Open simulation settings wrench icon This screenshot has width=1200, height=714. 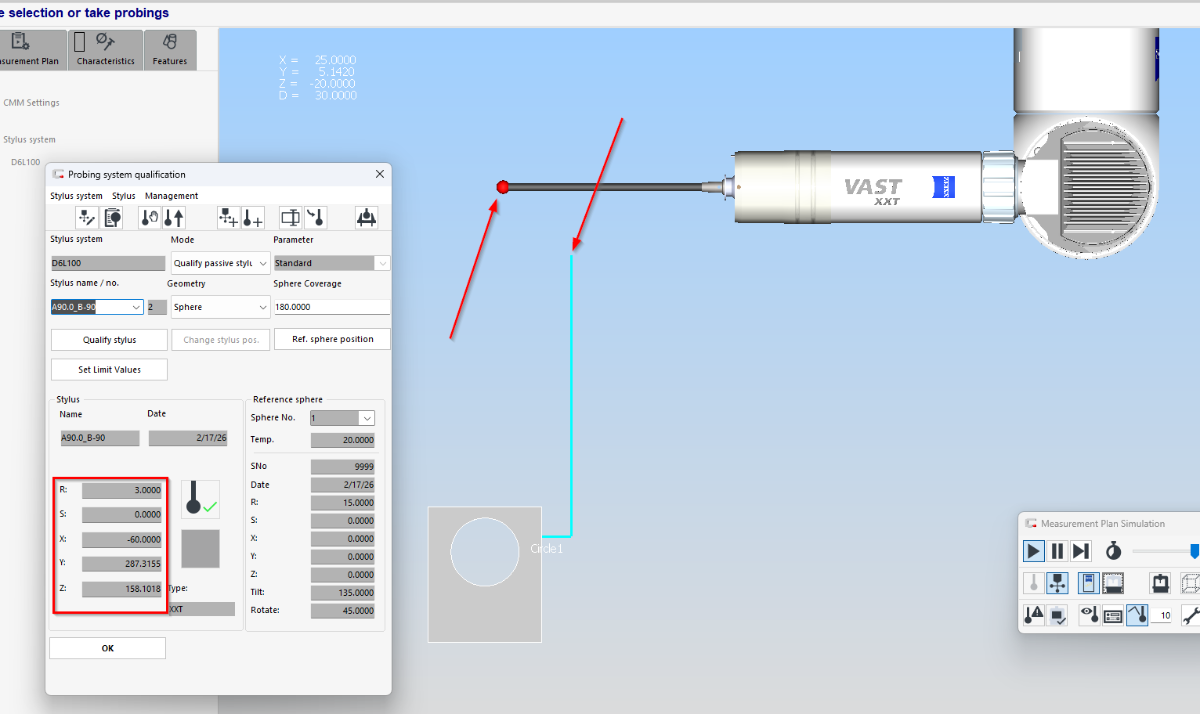[x=1191, y=615]
